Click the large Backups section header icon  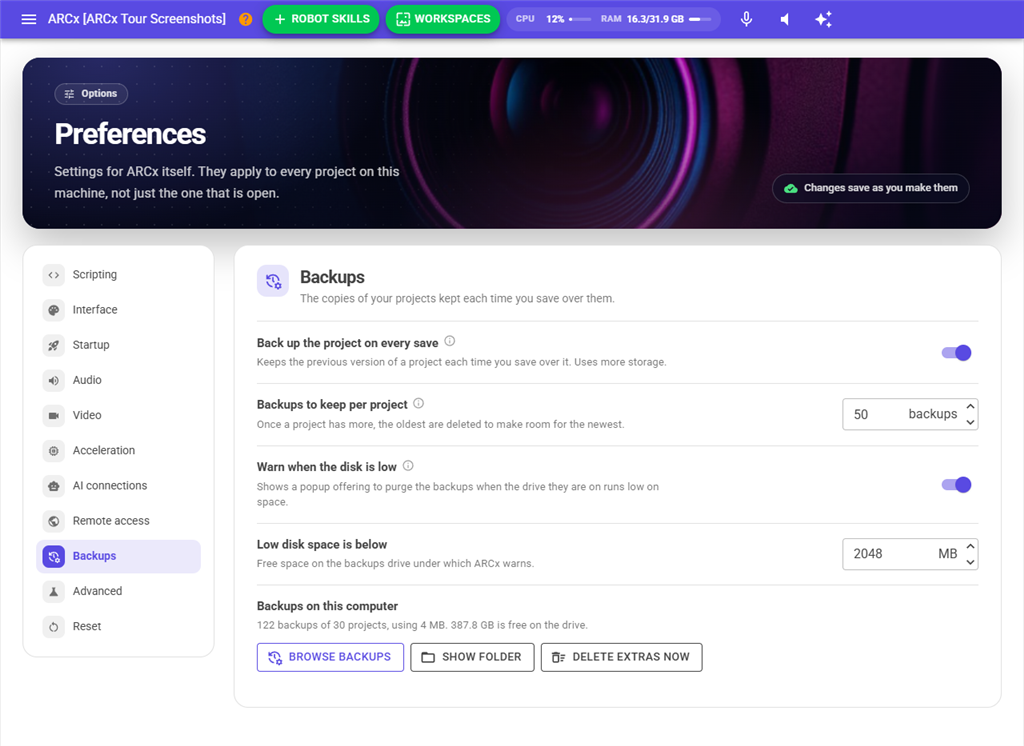[x=273, y=281]
